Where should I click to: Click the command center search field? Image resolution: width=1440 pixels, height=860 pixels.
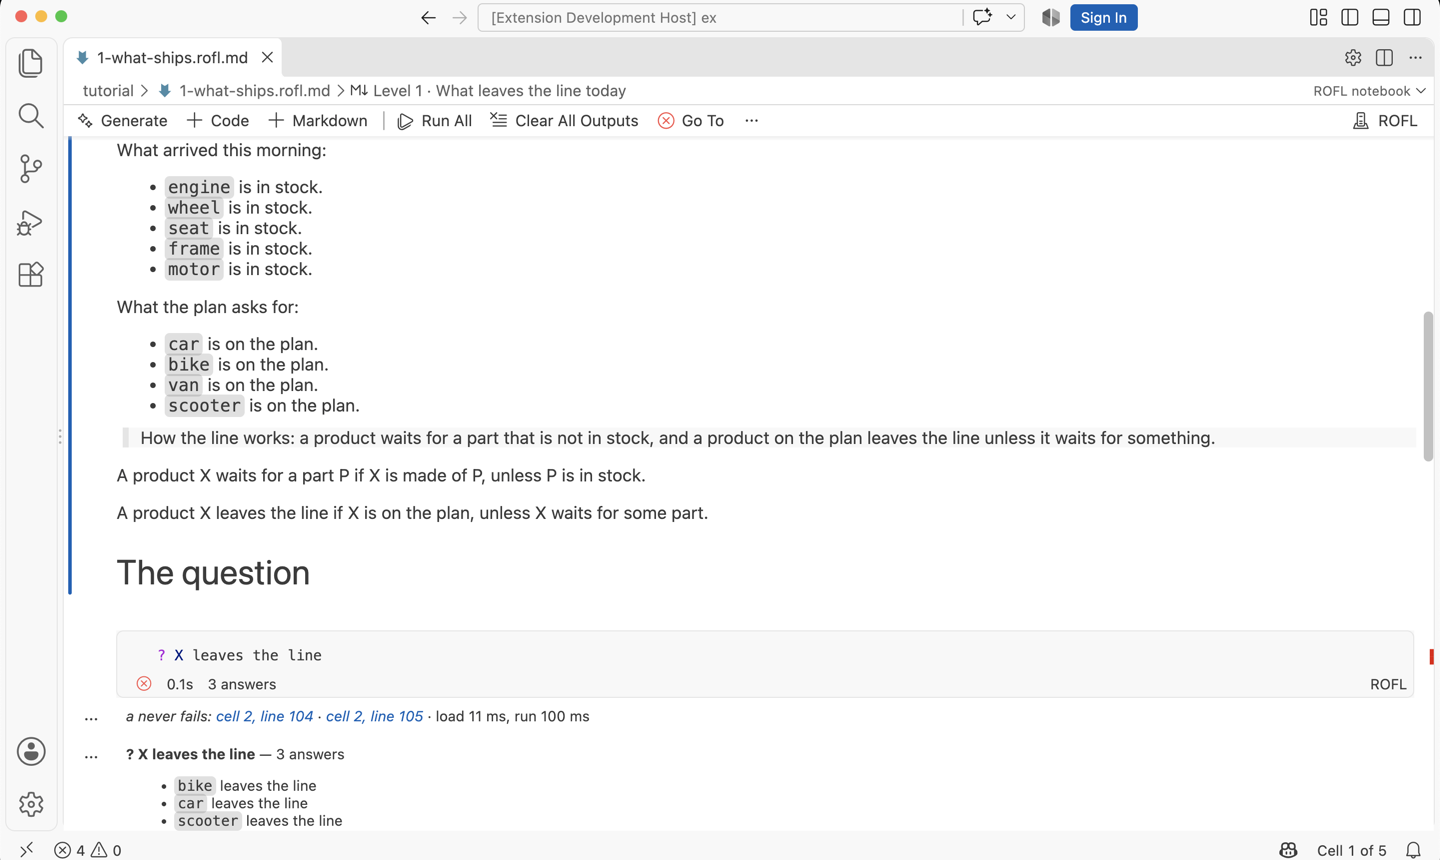(720, 17)
